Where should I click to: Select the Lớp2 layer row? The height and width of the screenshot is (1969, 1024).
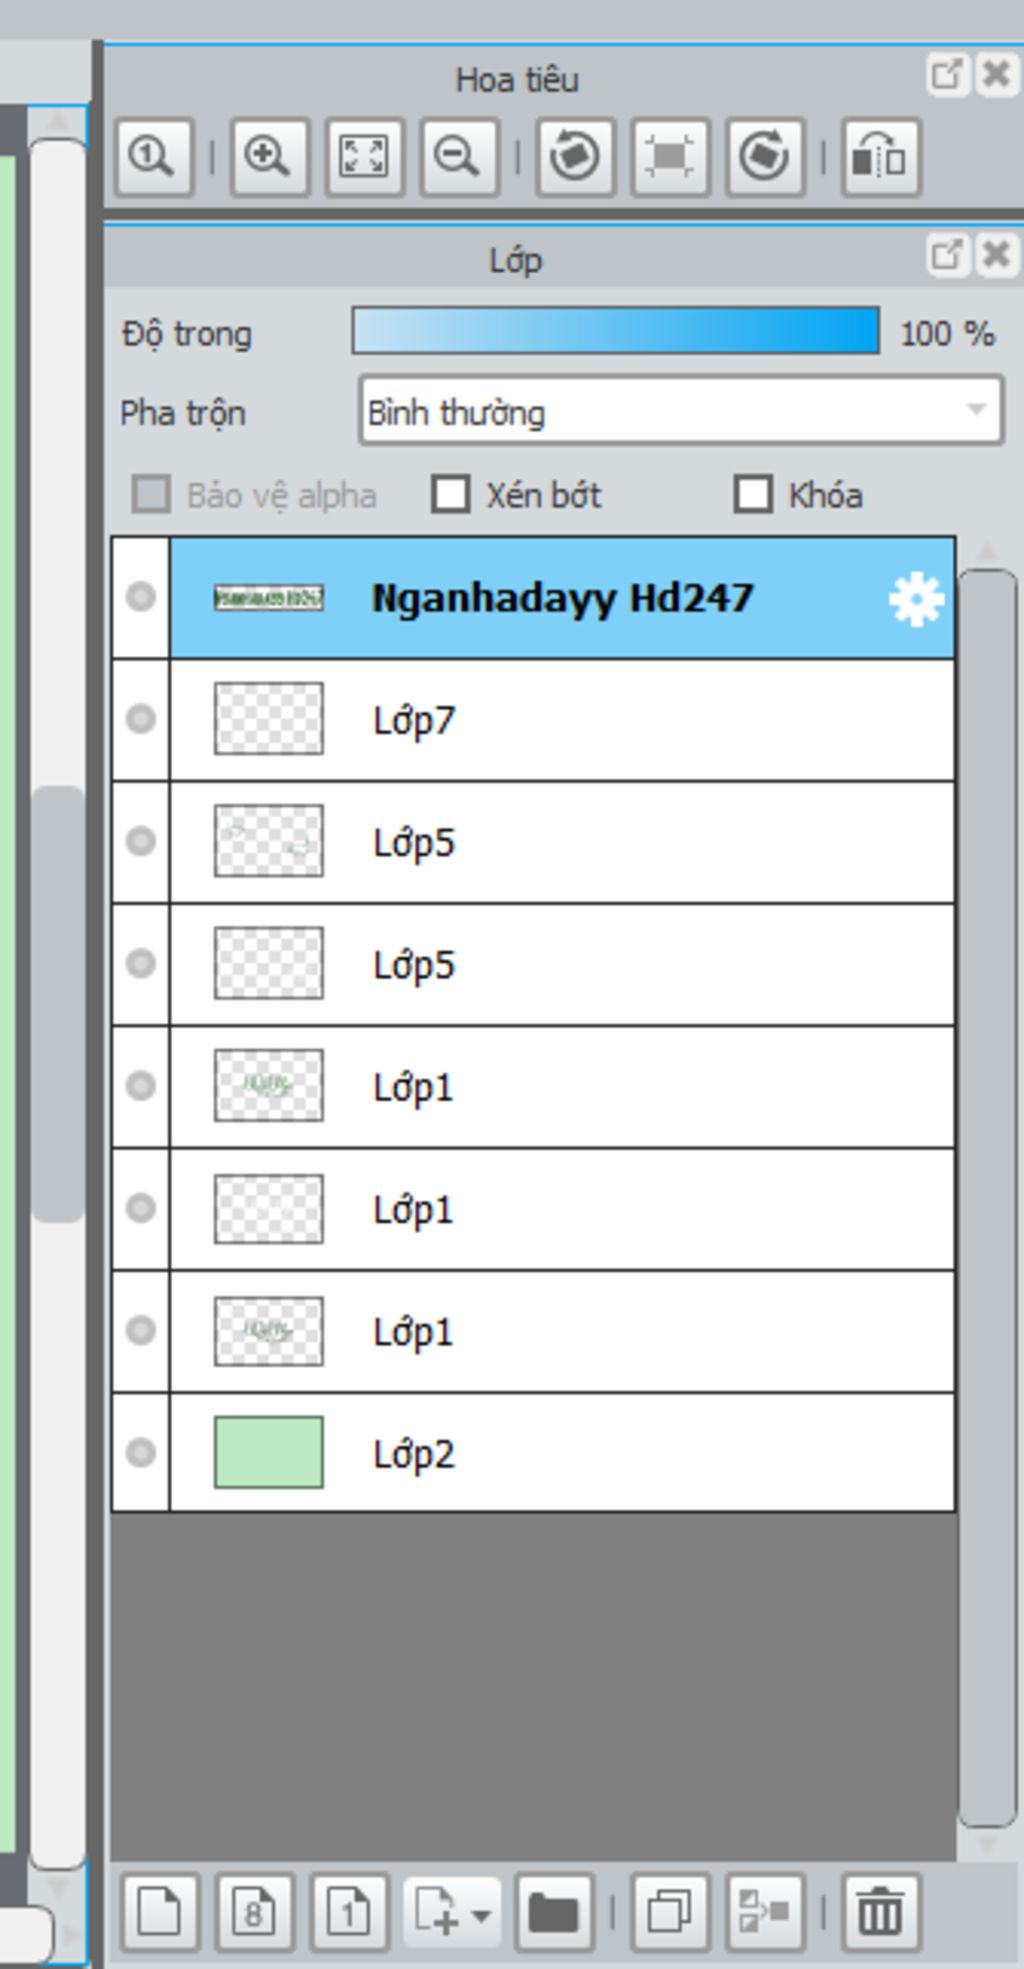[x=533, y=1452]
